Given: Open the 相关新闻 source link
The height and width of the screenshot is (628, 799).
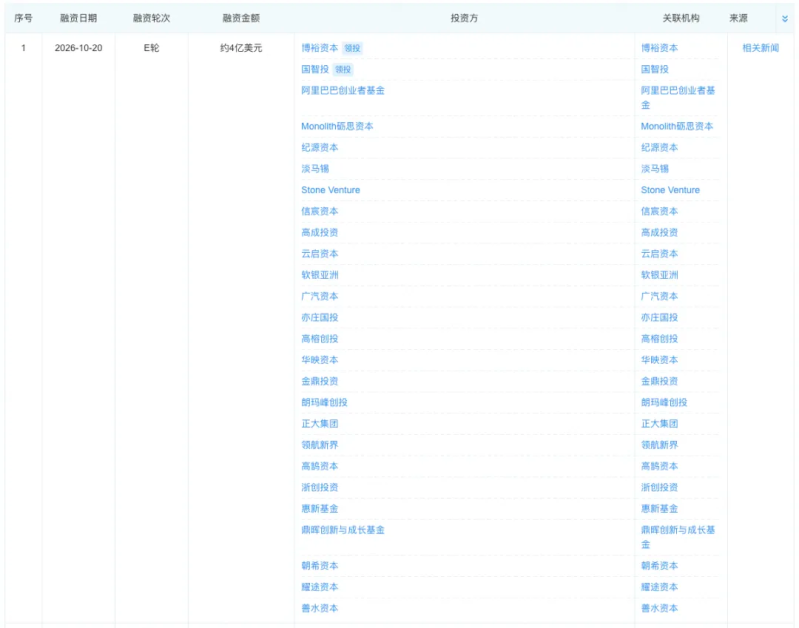Looking at the screenshot, I should tap(760, 48).
